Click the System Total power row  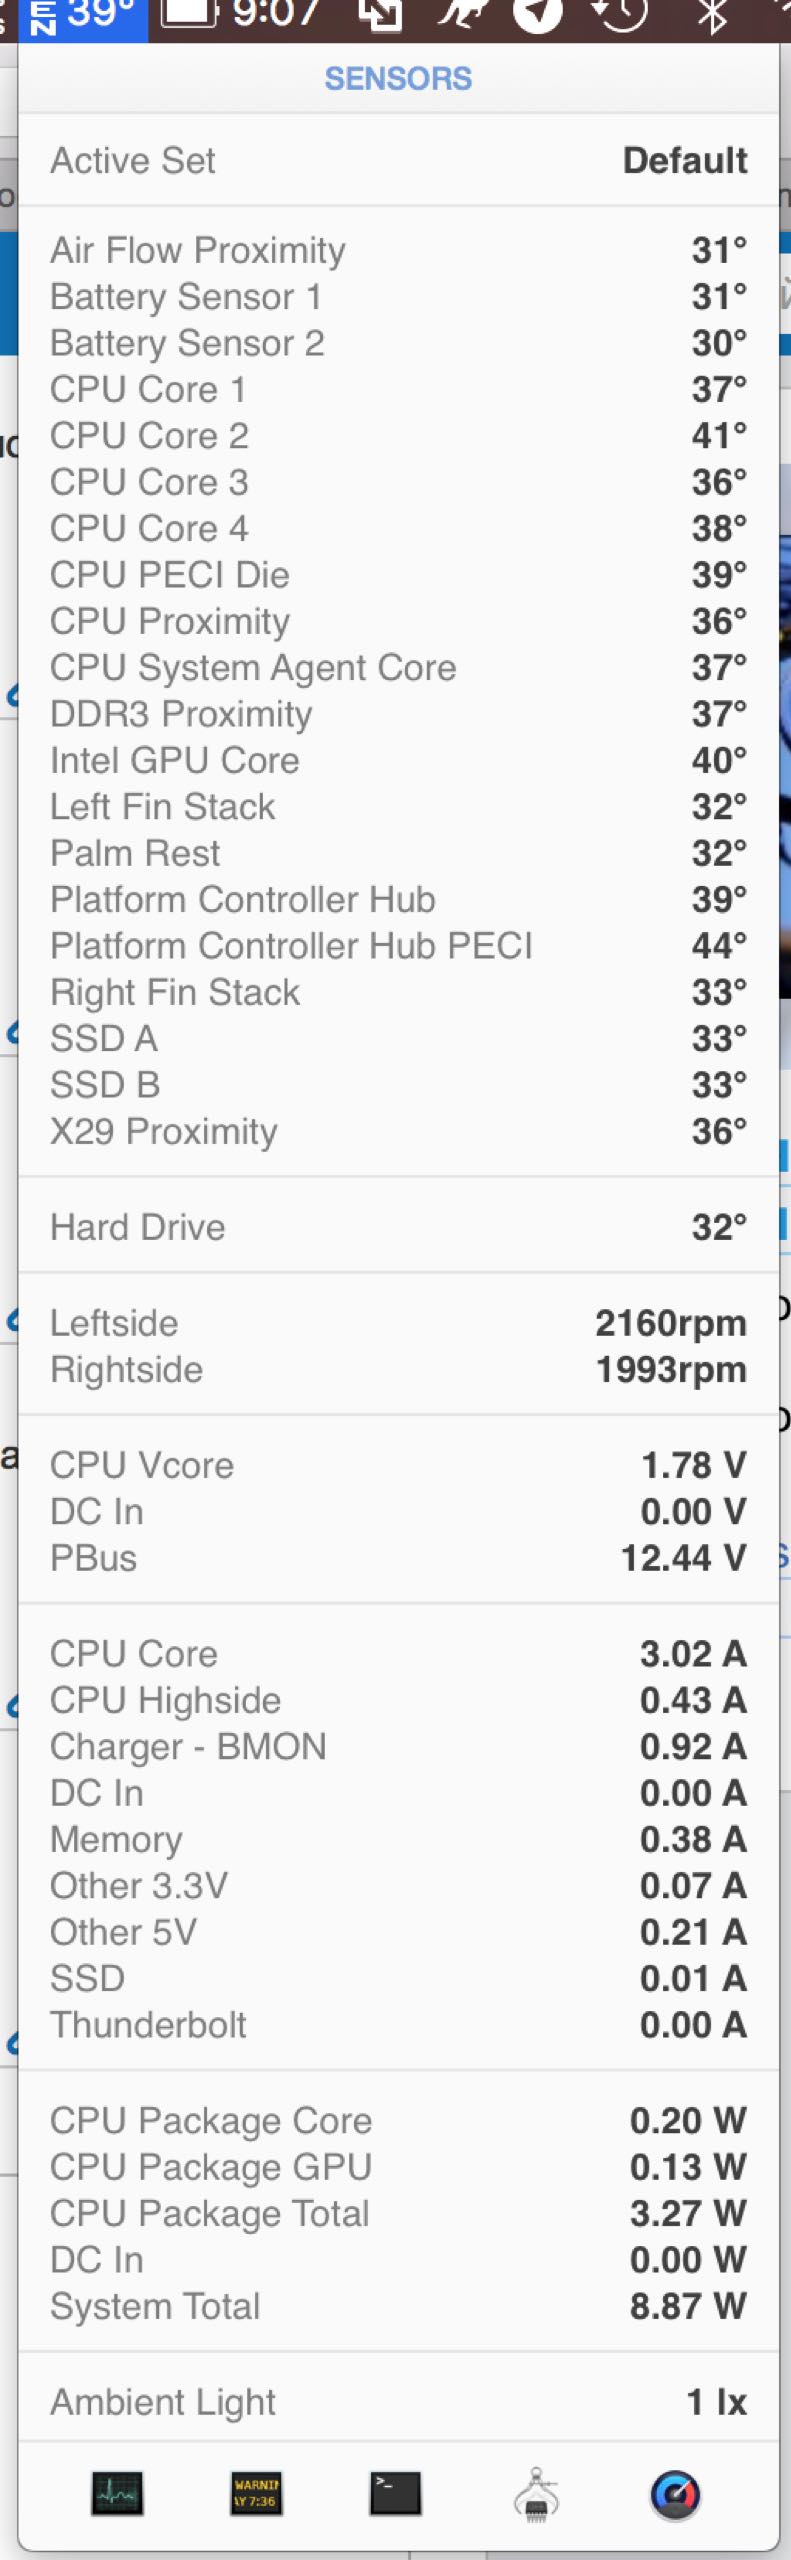[x=398, y=2306]
